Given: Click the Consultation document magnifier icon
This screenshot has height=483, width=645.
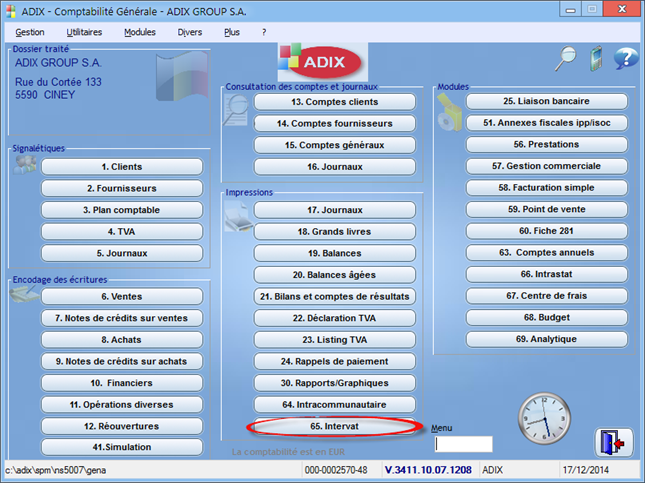Looking at the screenshot, I should pos(236,109).
